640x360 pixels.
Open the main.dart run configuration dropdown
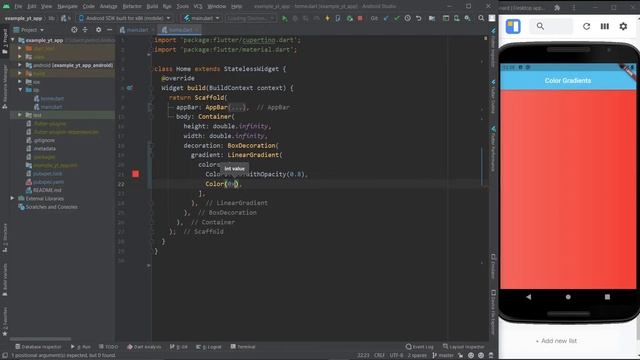(202, 18)
